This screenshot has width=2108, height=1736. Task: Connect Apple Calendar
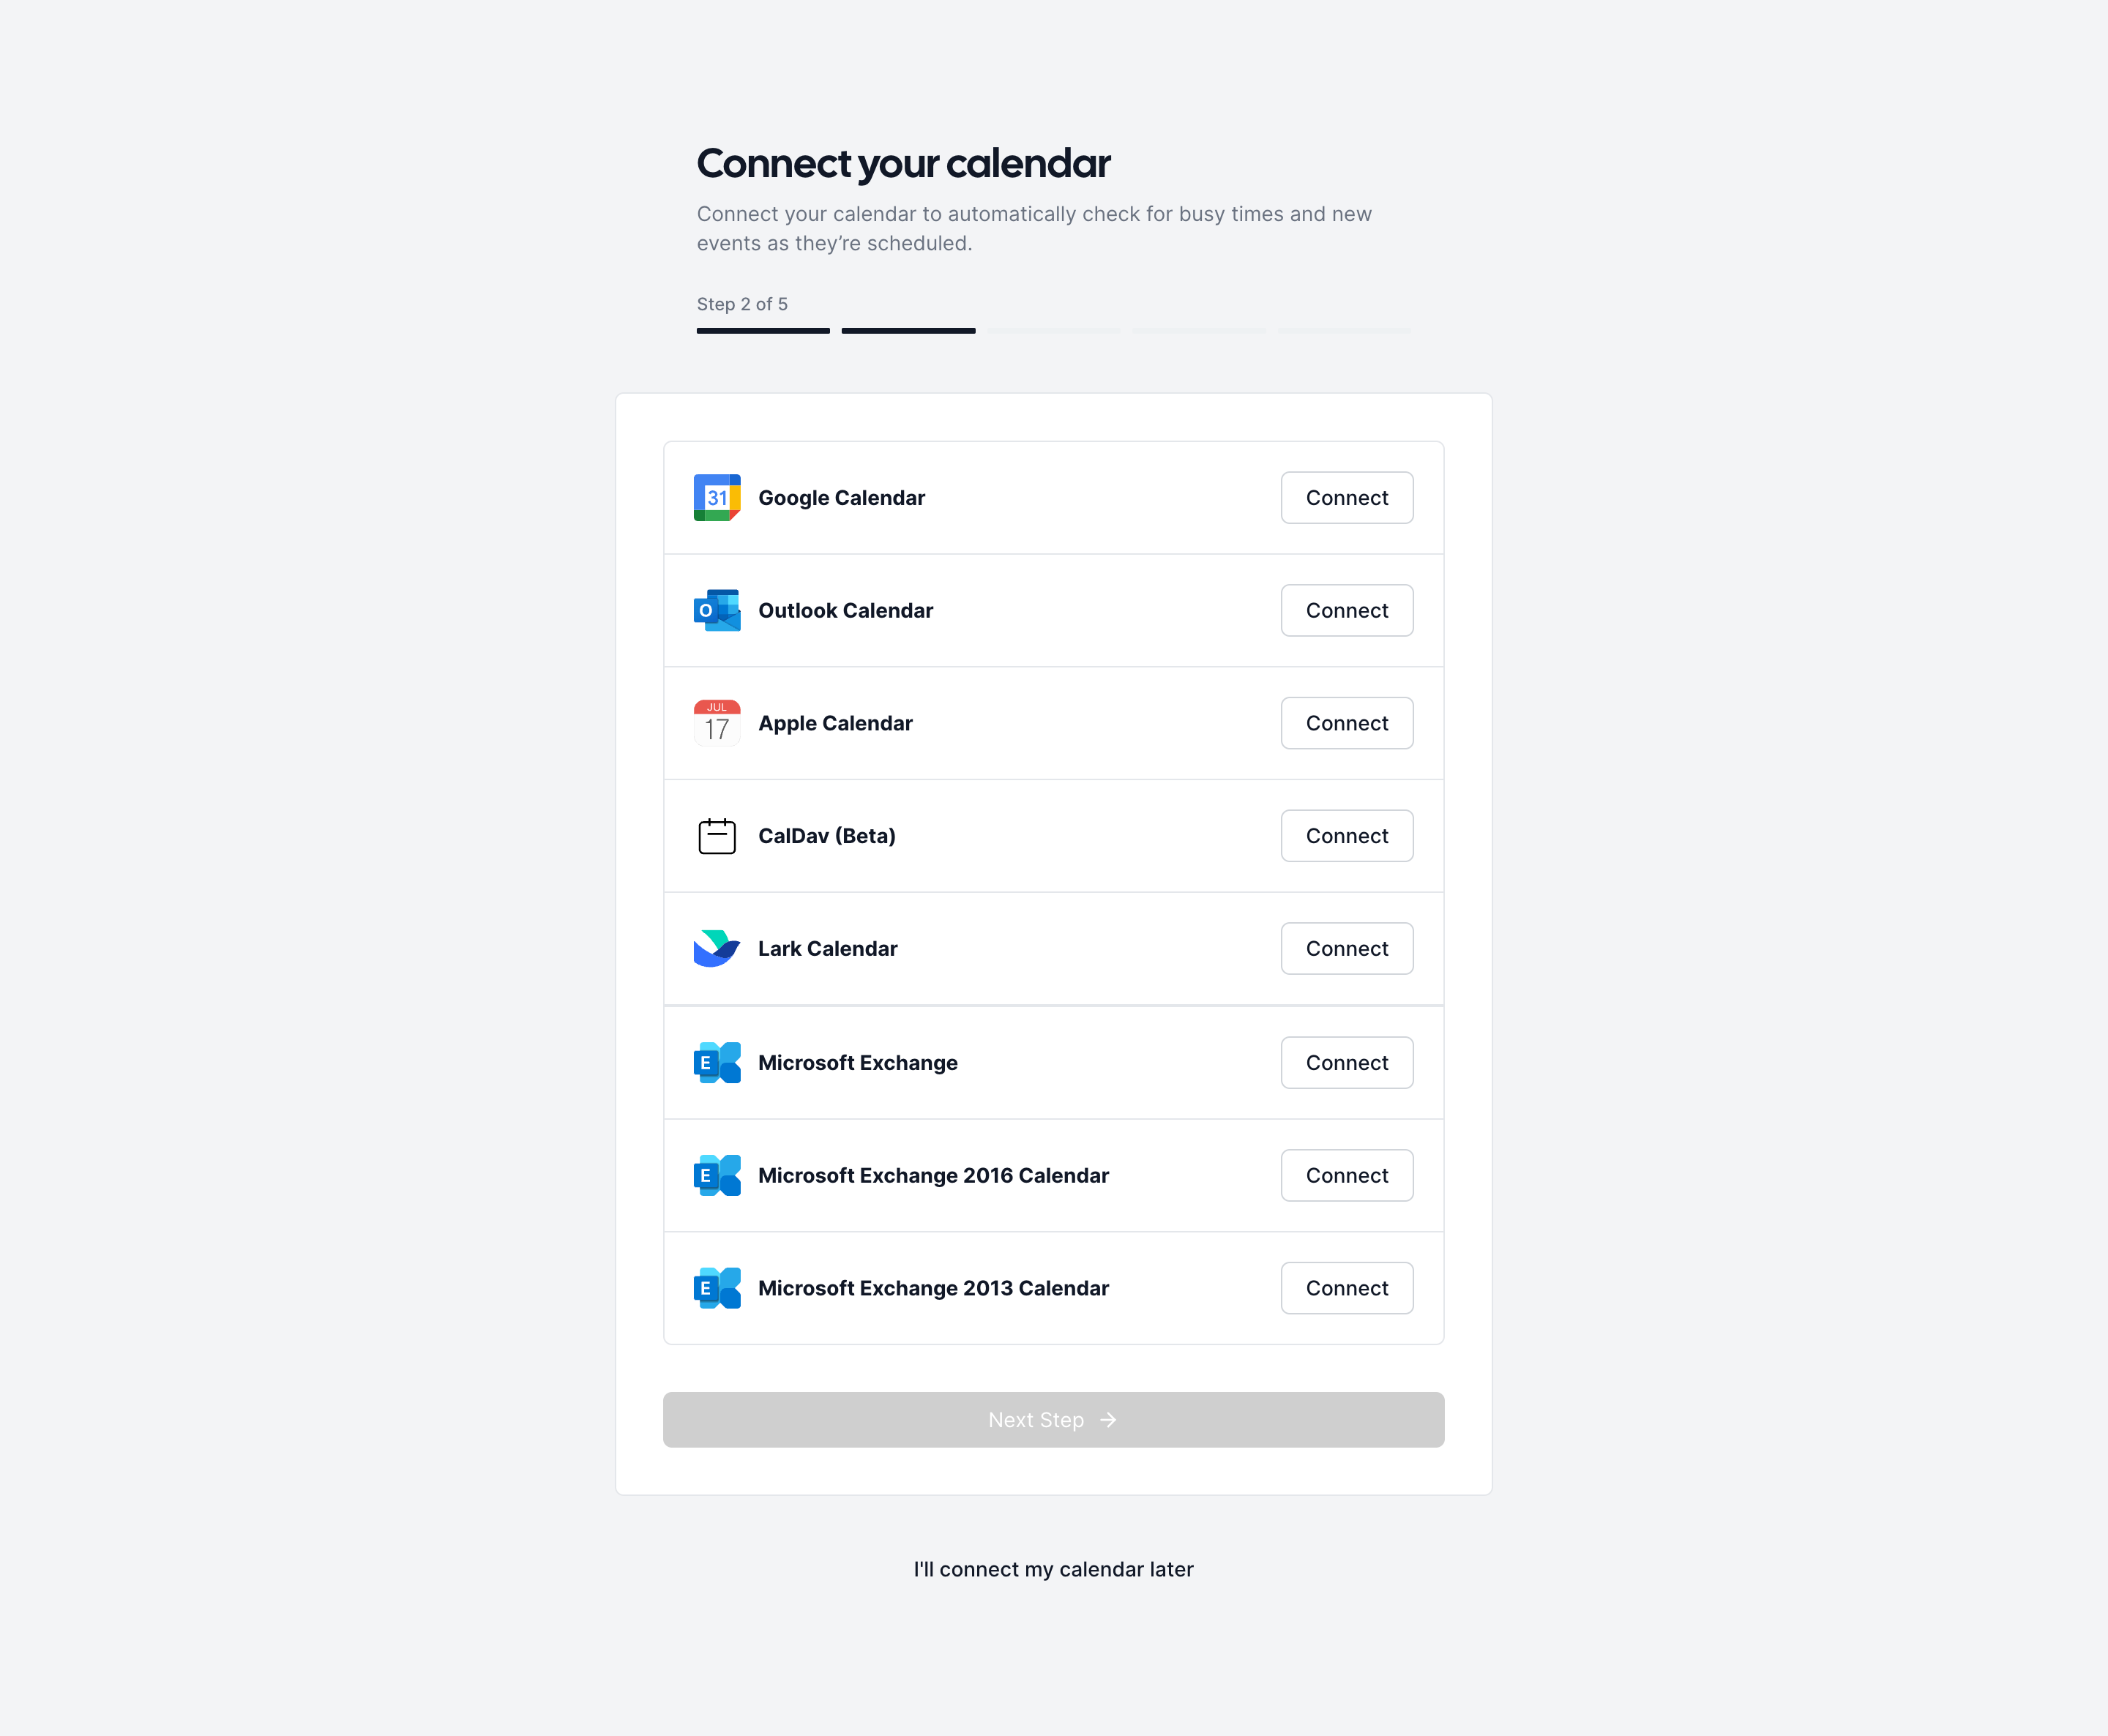pyautogui.click(x=1347, y=723)
